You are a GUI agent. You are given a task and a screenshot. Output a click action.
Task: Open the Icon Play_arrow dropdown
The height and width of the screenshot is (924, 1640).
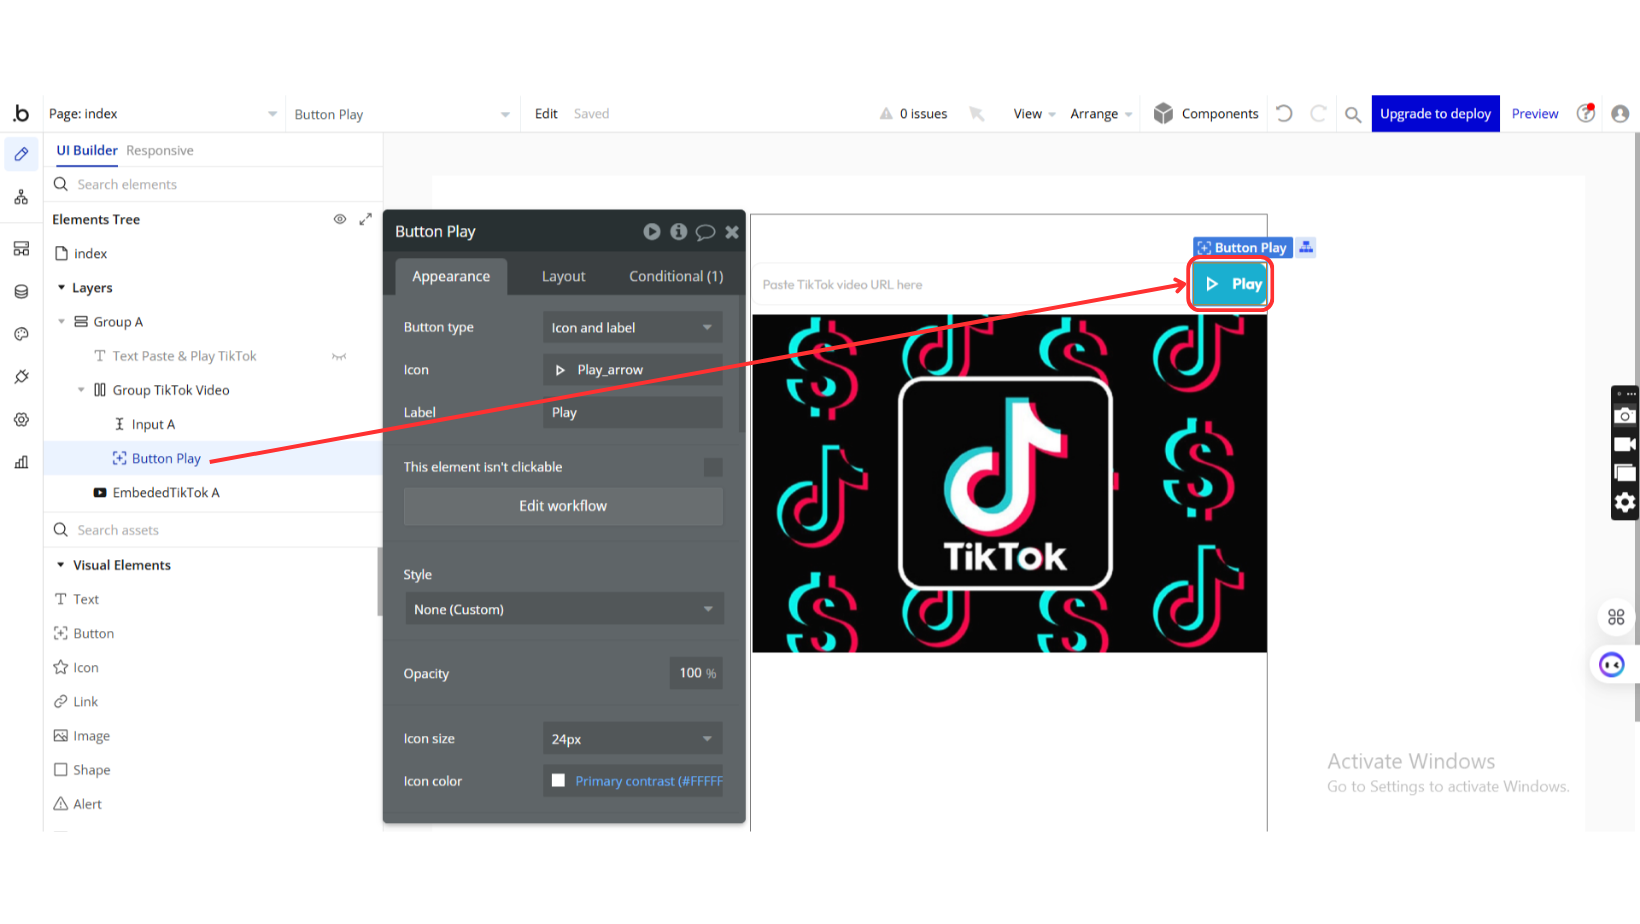point(633,370)
